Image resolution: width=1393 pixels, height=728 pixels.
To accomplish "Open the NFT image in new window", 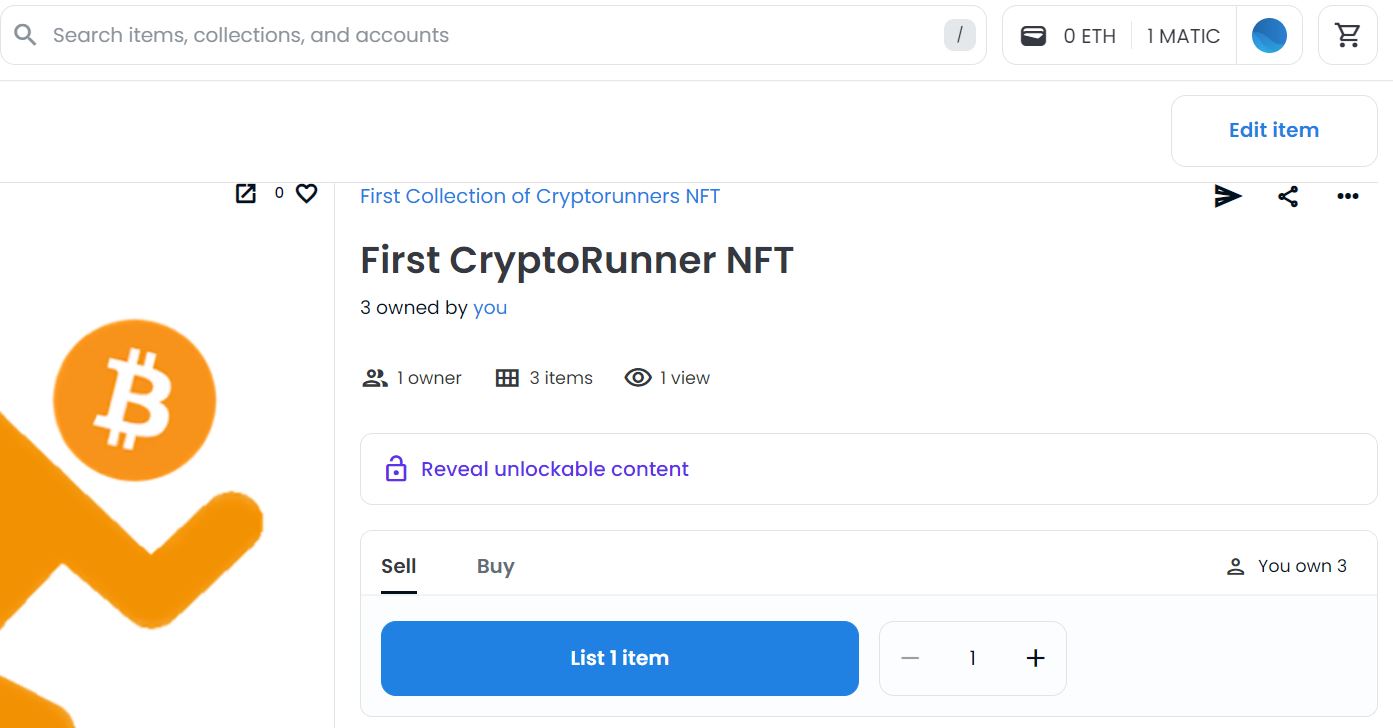I will pos(245,193).
